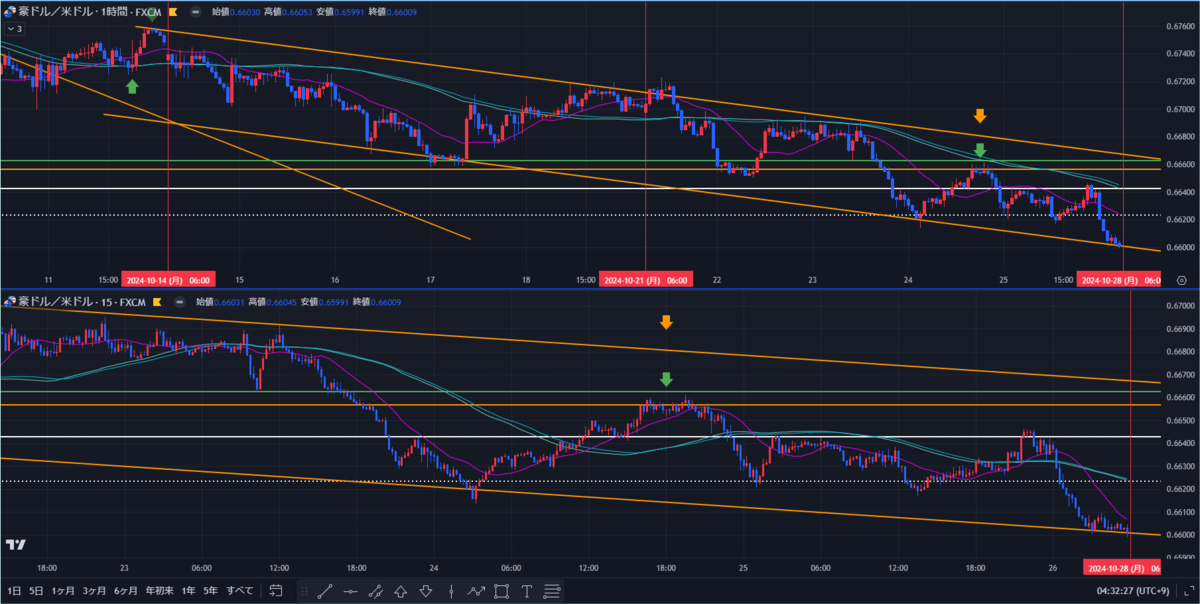Viewport: 1200px width, 604px height.
Task: Select the vertical line drawing tool
Action: coord(451,591)
